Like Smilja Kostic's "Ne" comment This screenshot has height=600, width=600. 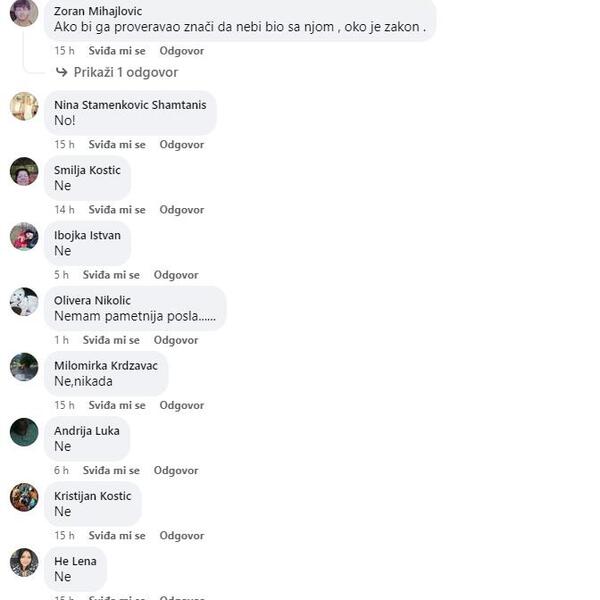pos(117,210)
